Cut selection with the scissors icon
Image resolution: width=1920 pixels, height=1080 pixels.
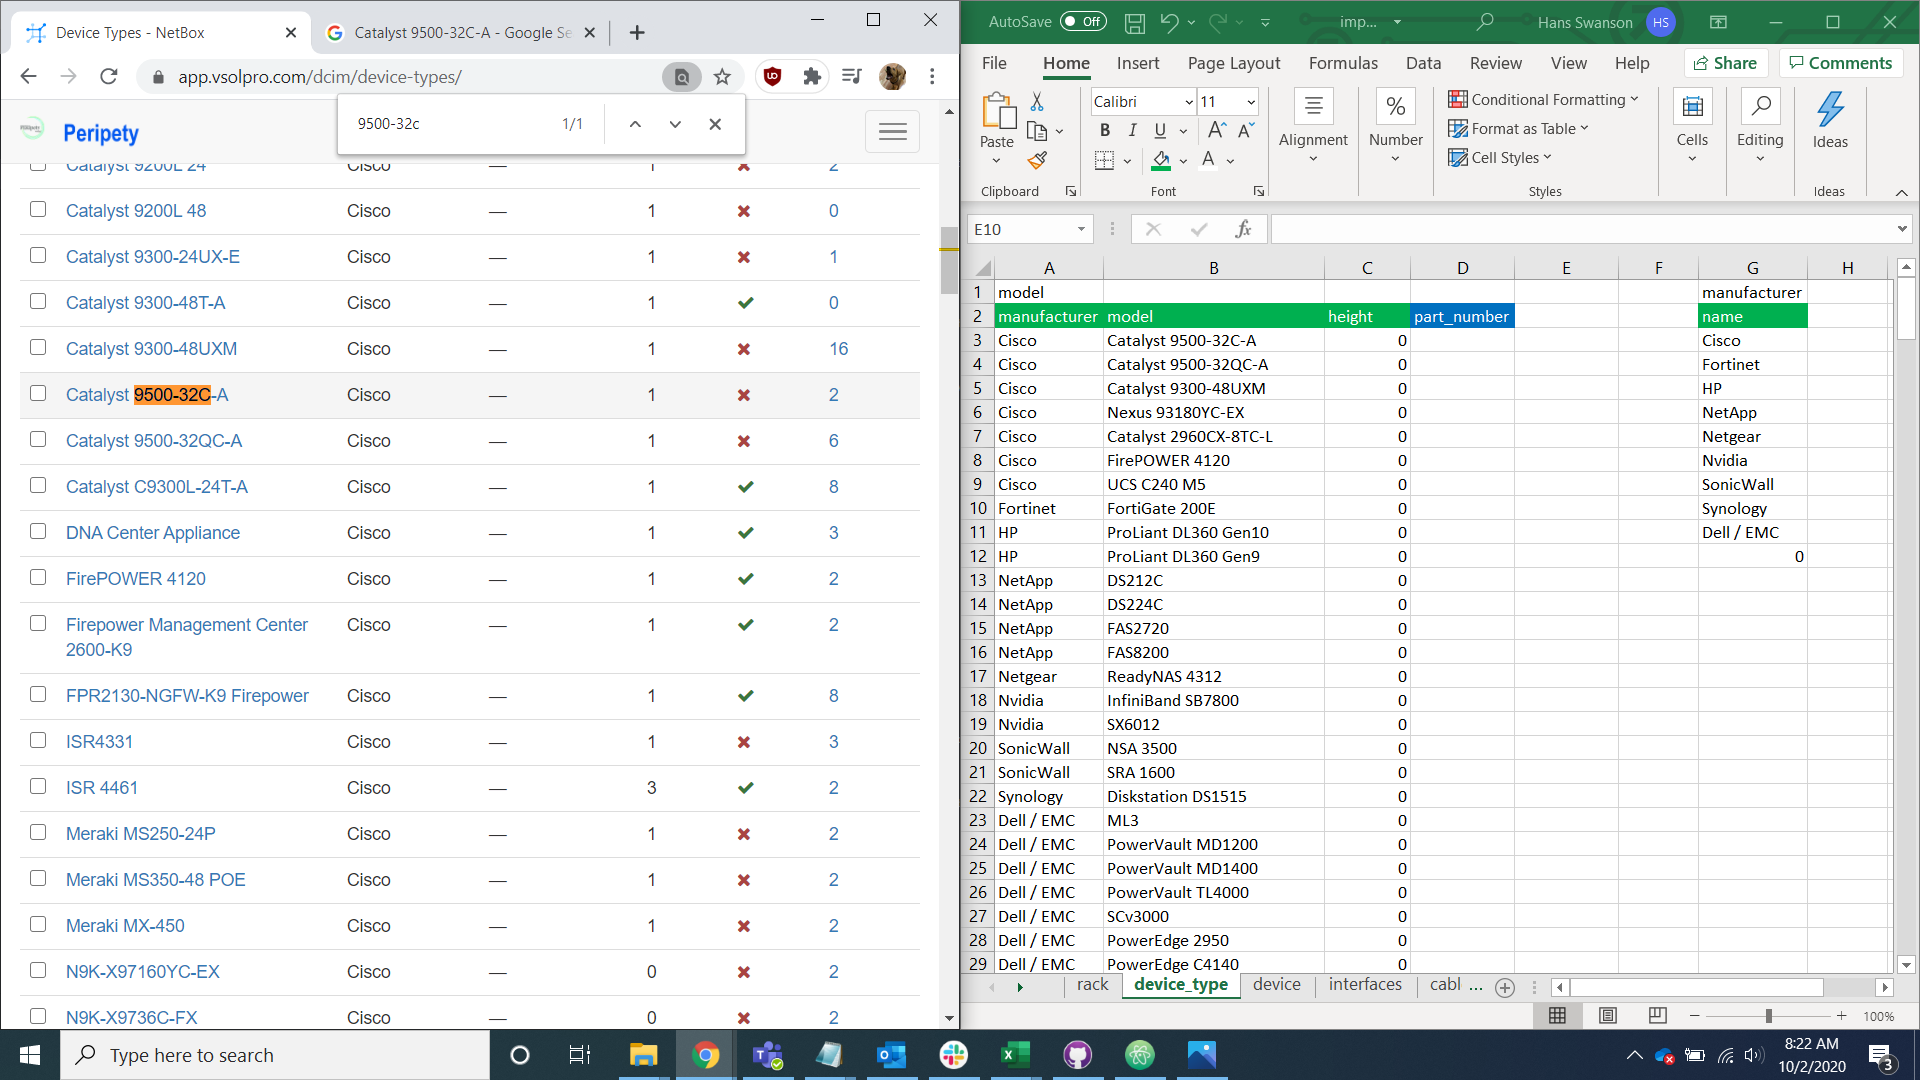[1037, 102]
